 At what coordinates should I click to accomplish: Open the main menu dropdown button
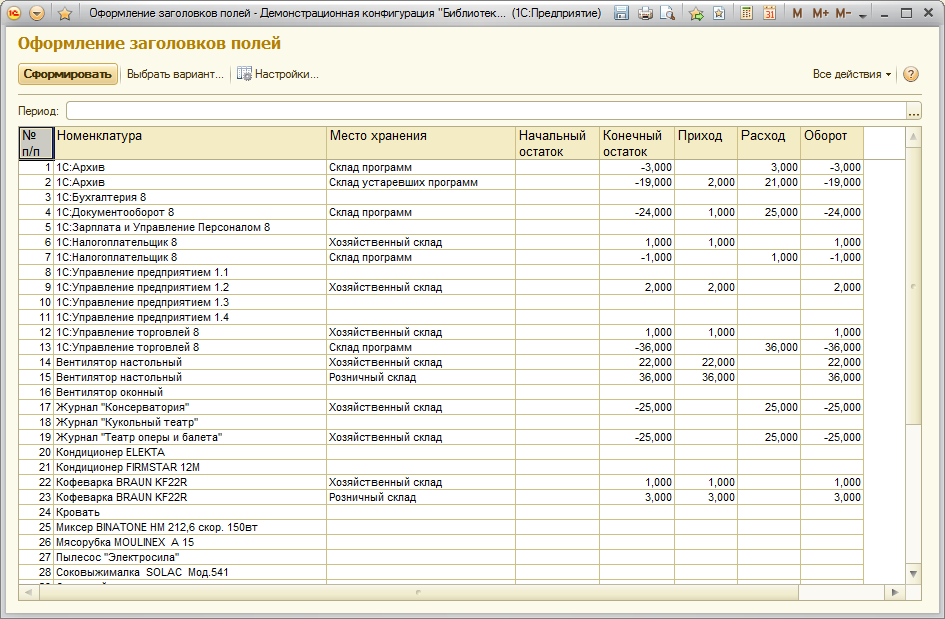point(37,13)
